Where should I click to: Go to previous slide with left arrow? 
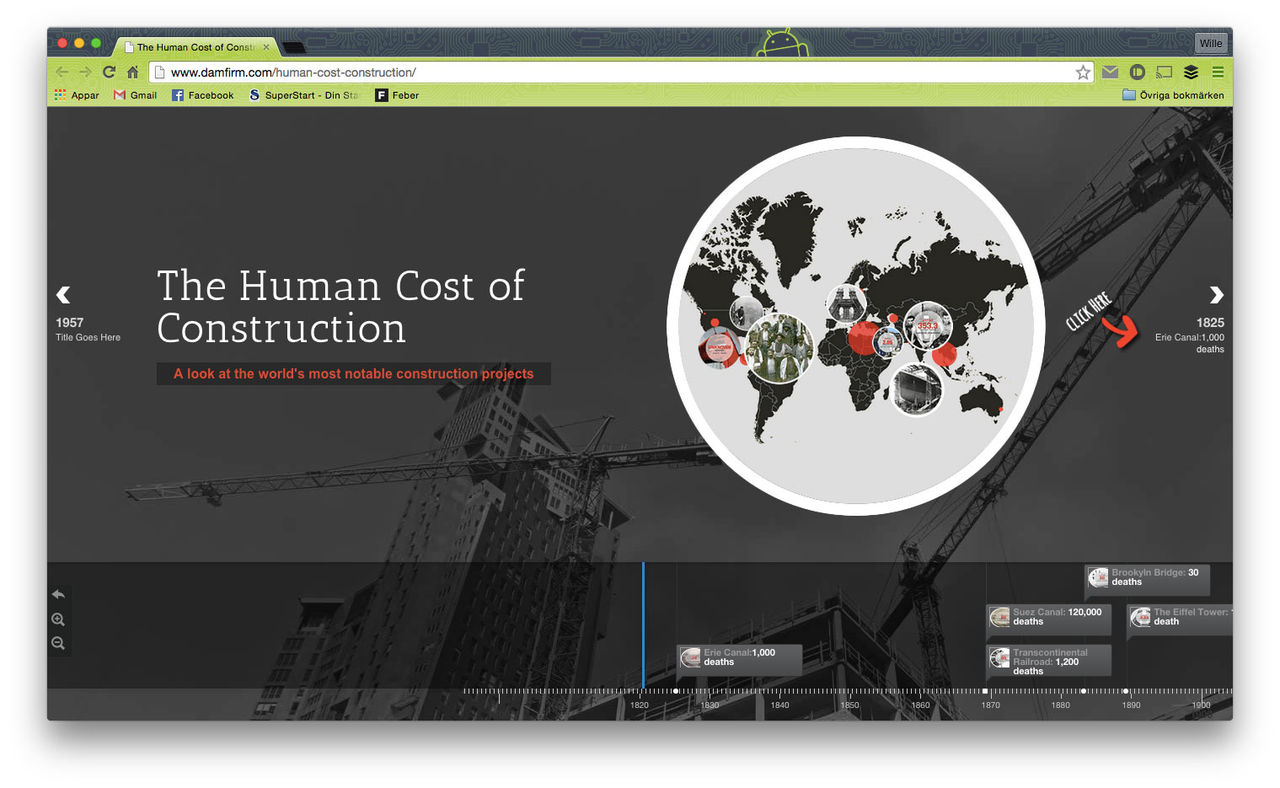[x=63, y=295]
